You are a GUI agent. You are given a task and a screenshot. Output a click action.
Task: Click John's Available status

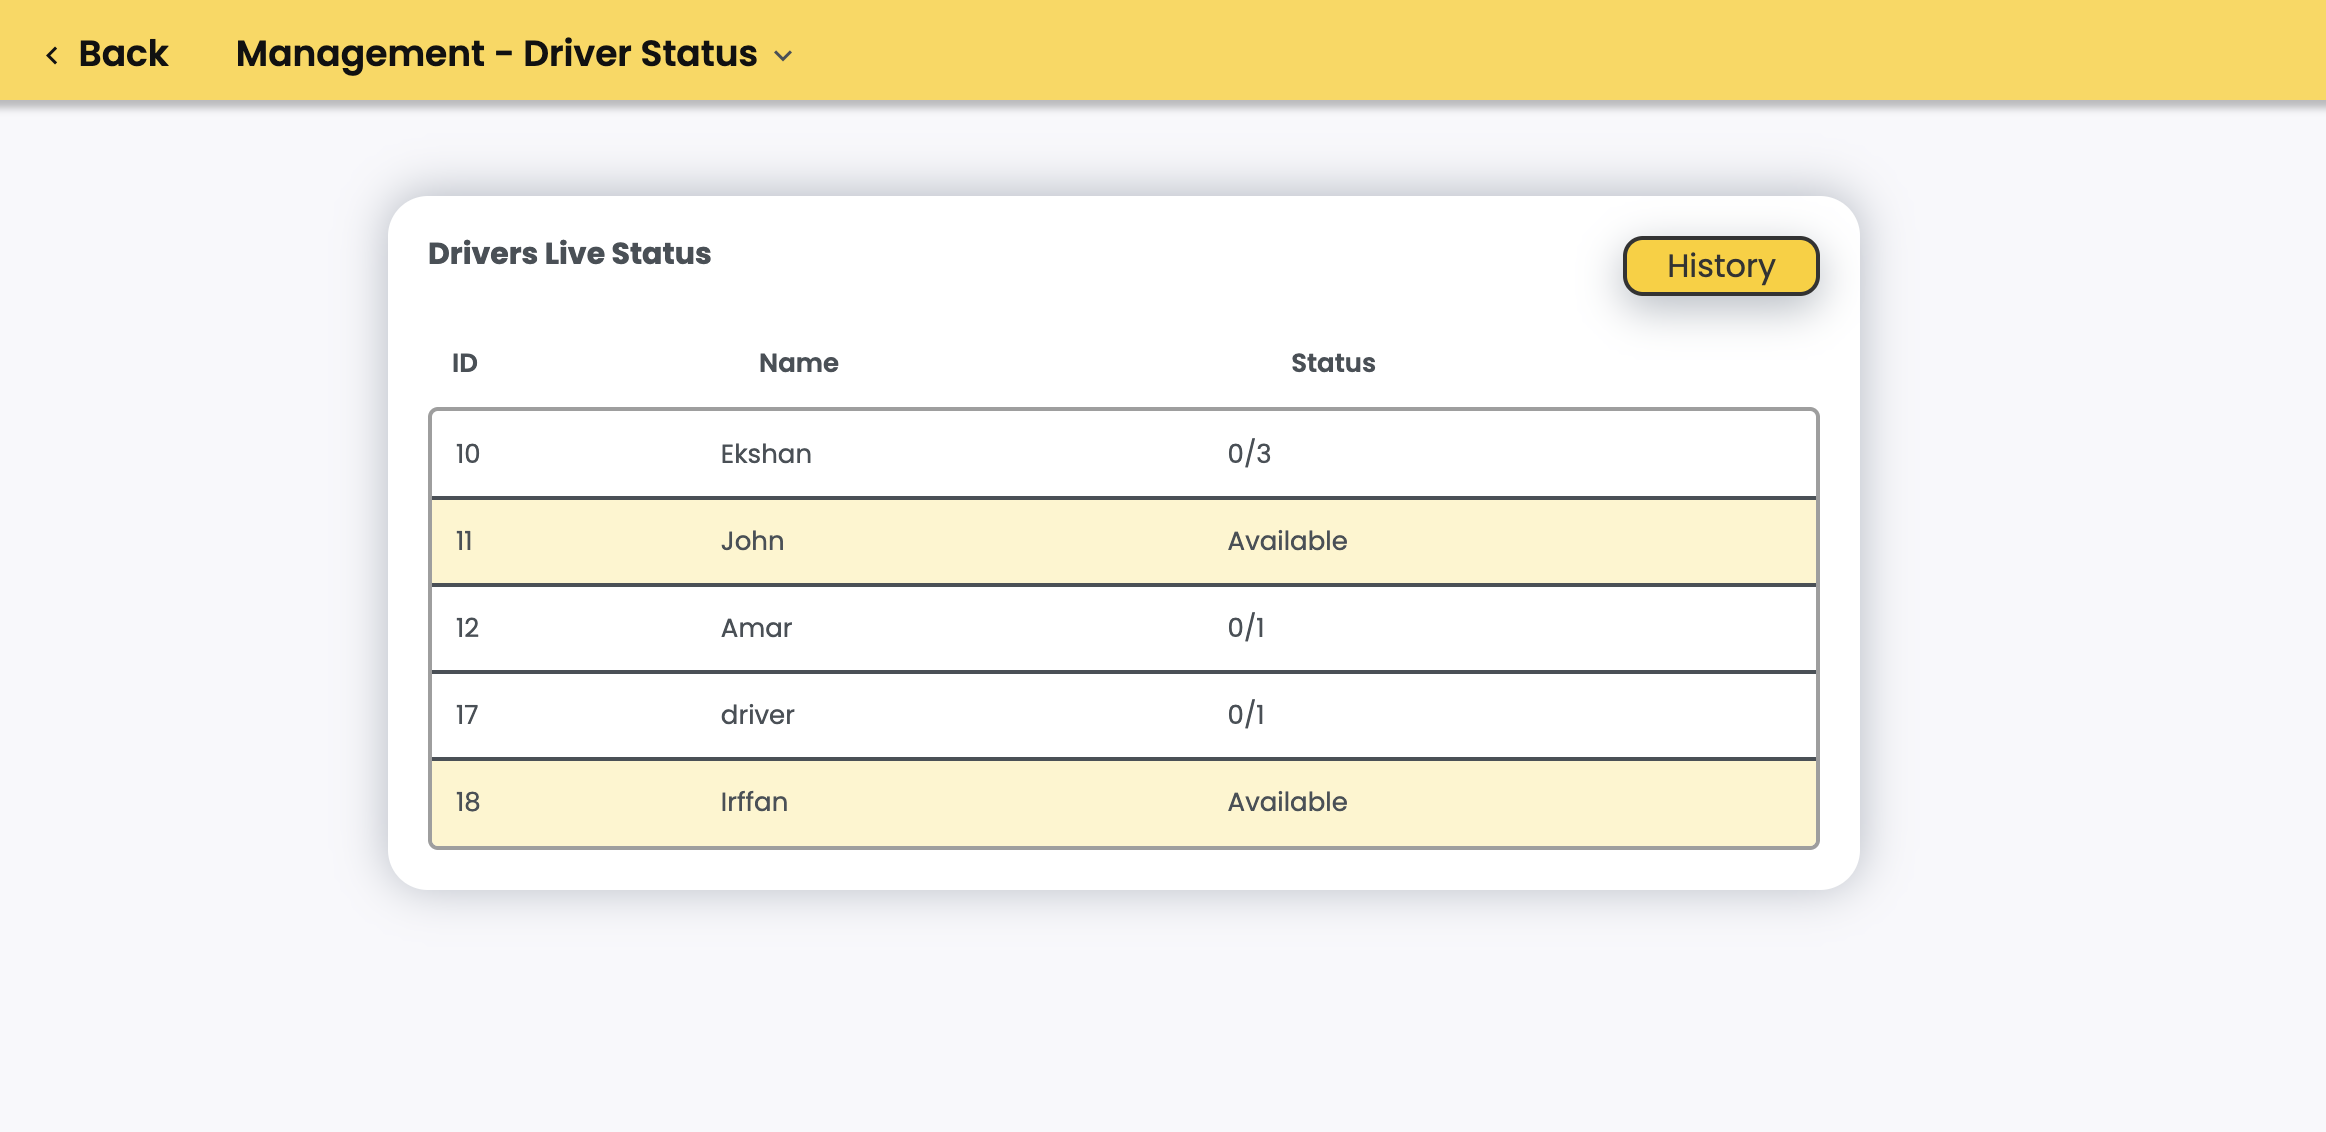[1287, 541]
